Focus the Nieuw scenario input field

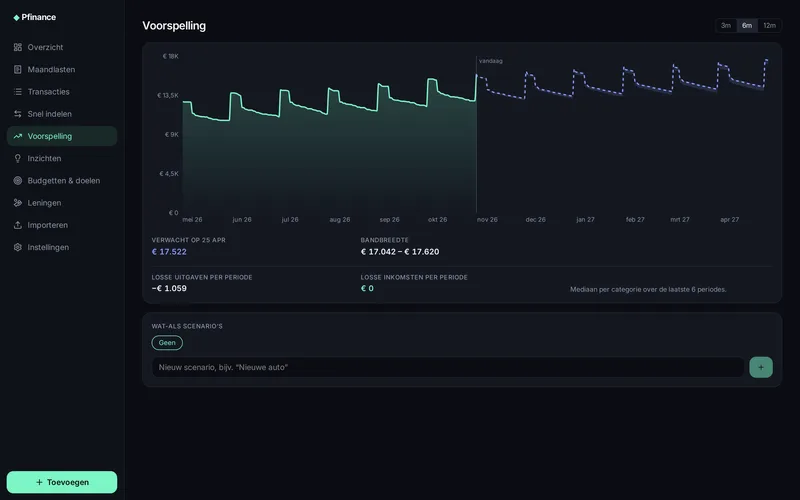pyautogui.click(x=448, y=367)
